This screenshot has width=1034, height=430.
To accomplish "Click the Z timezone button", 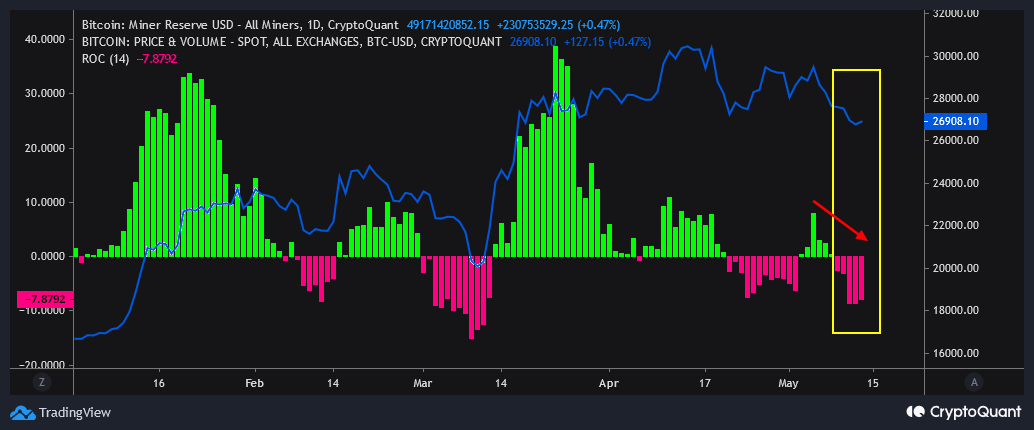I will [42, 381].
